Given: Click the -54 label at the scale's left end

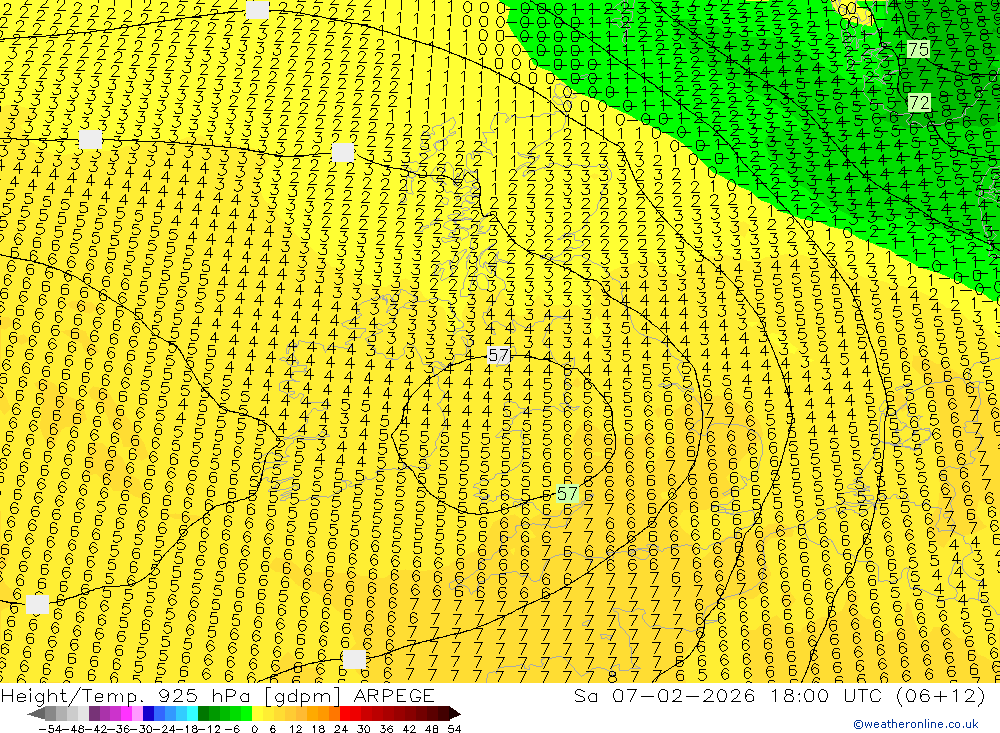Looking at the screenshot, I should click(50, 729).
